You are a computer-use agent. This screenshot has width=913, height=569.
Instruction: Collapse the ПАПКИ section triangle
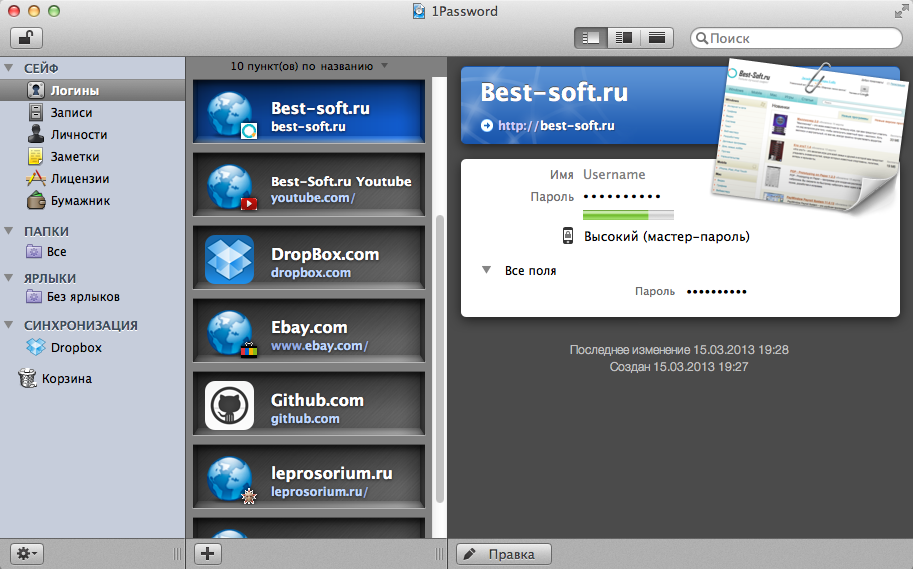click(x=9, y=231)
